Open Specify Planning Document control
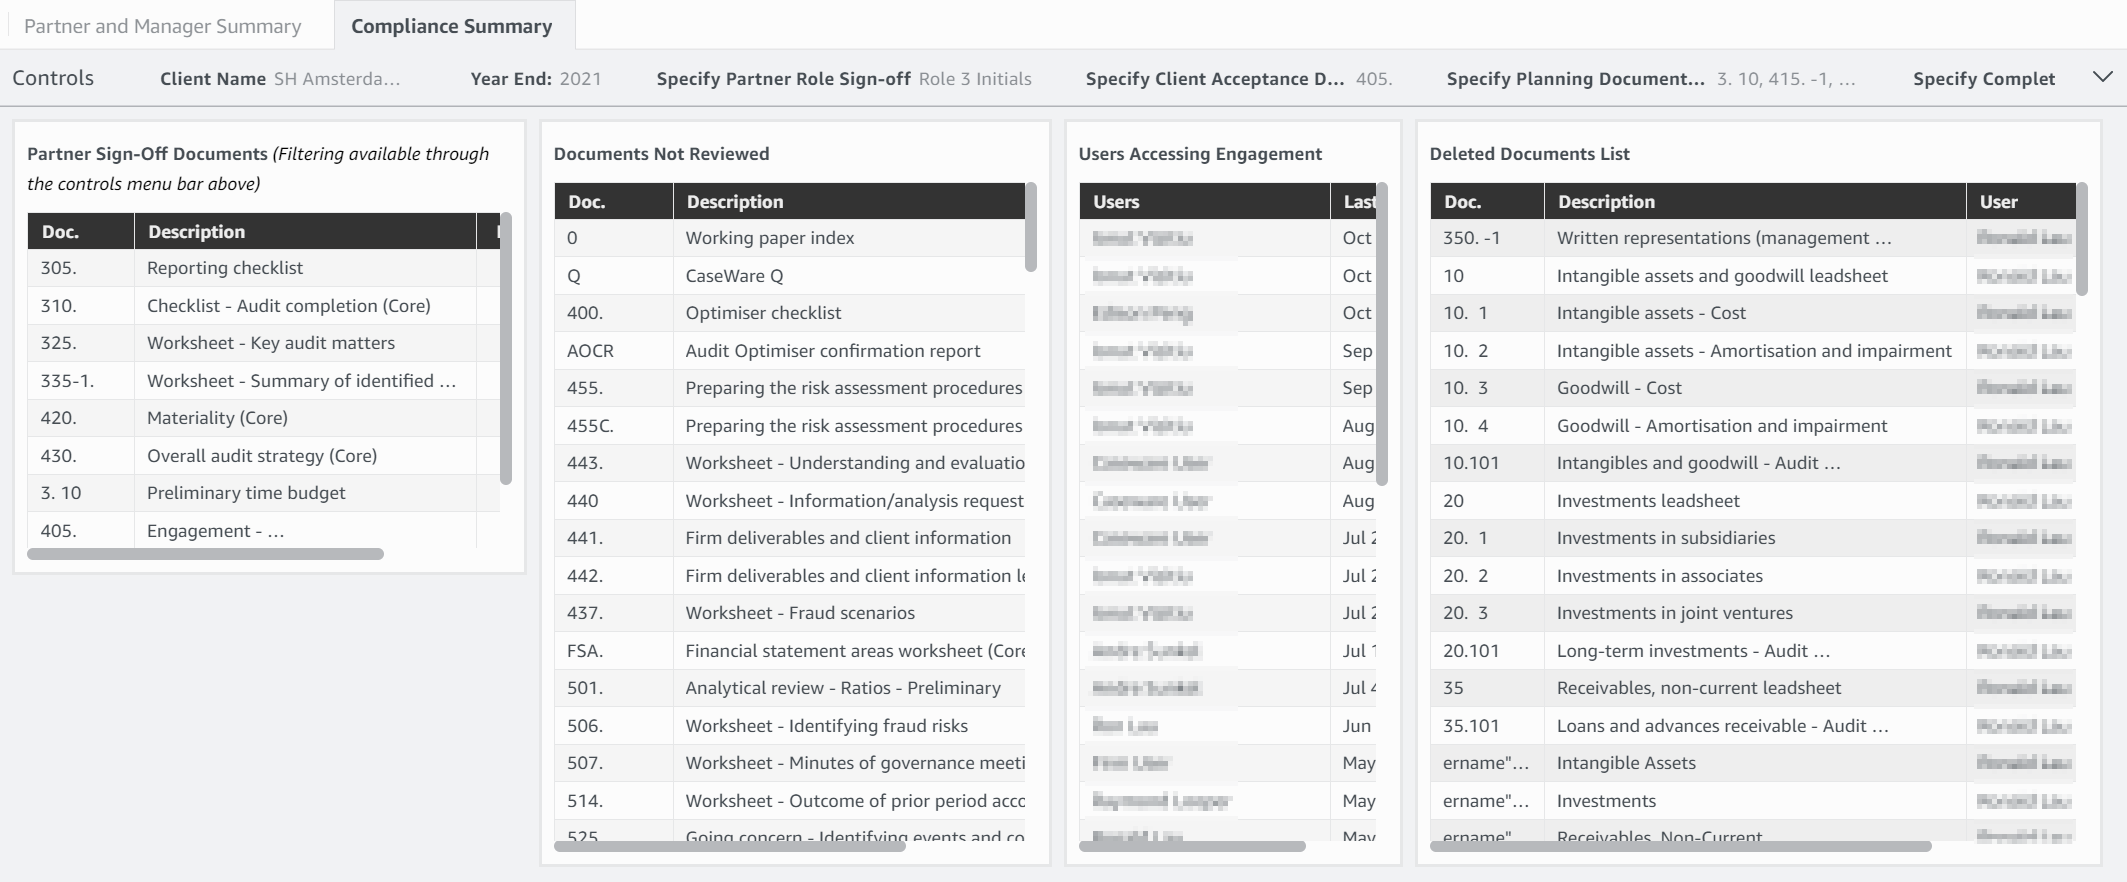 [x=1650, y=79]
